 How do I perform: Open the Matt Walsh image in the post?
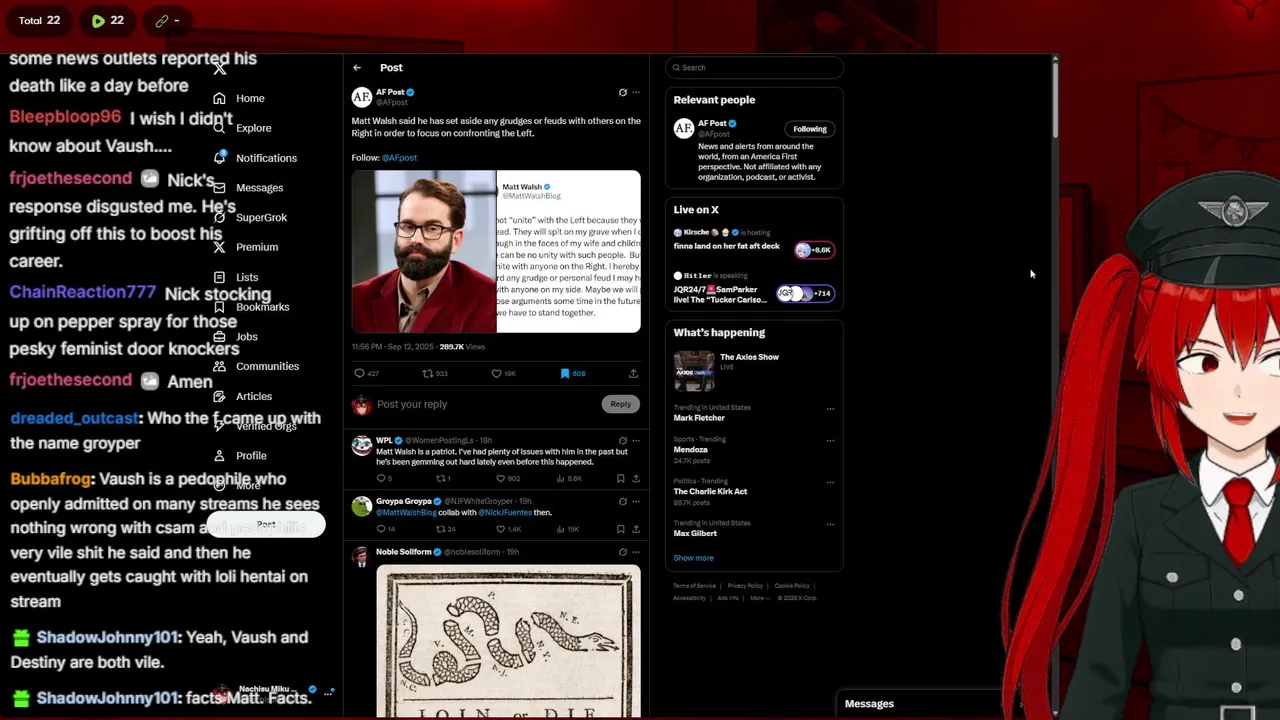tap(496, 251)
